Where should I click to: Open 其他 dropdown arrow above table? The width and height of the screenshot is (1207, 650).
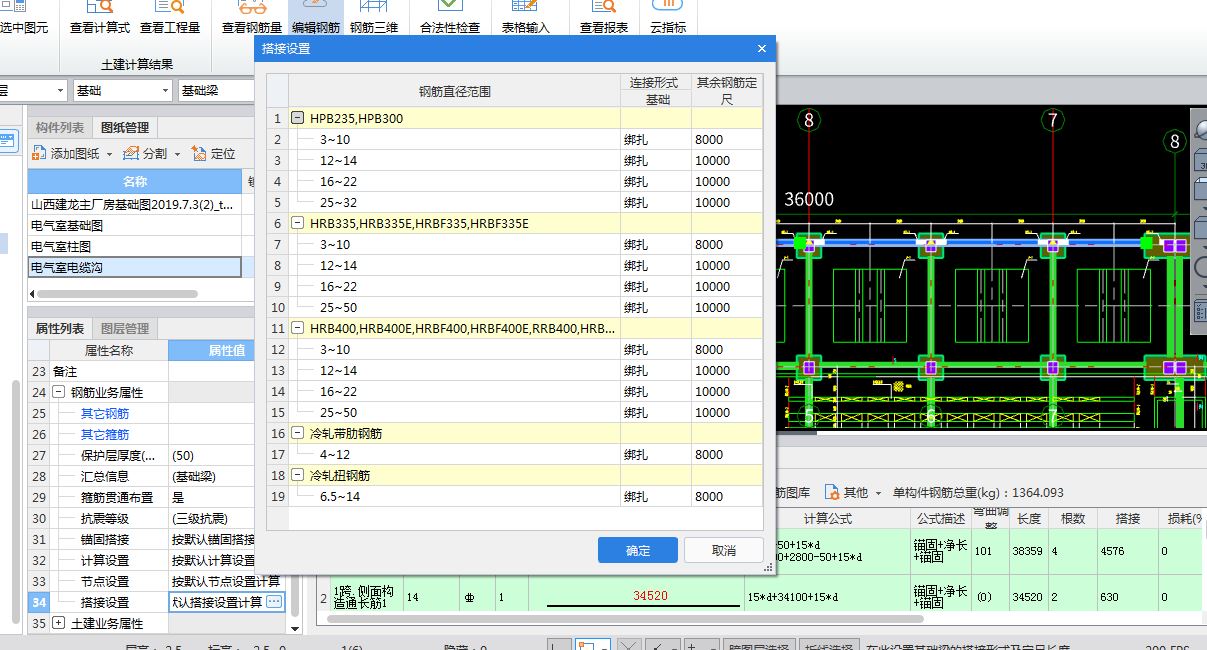[878, 493]
